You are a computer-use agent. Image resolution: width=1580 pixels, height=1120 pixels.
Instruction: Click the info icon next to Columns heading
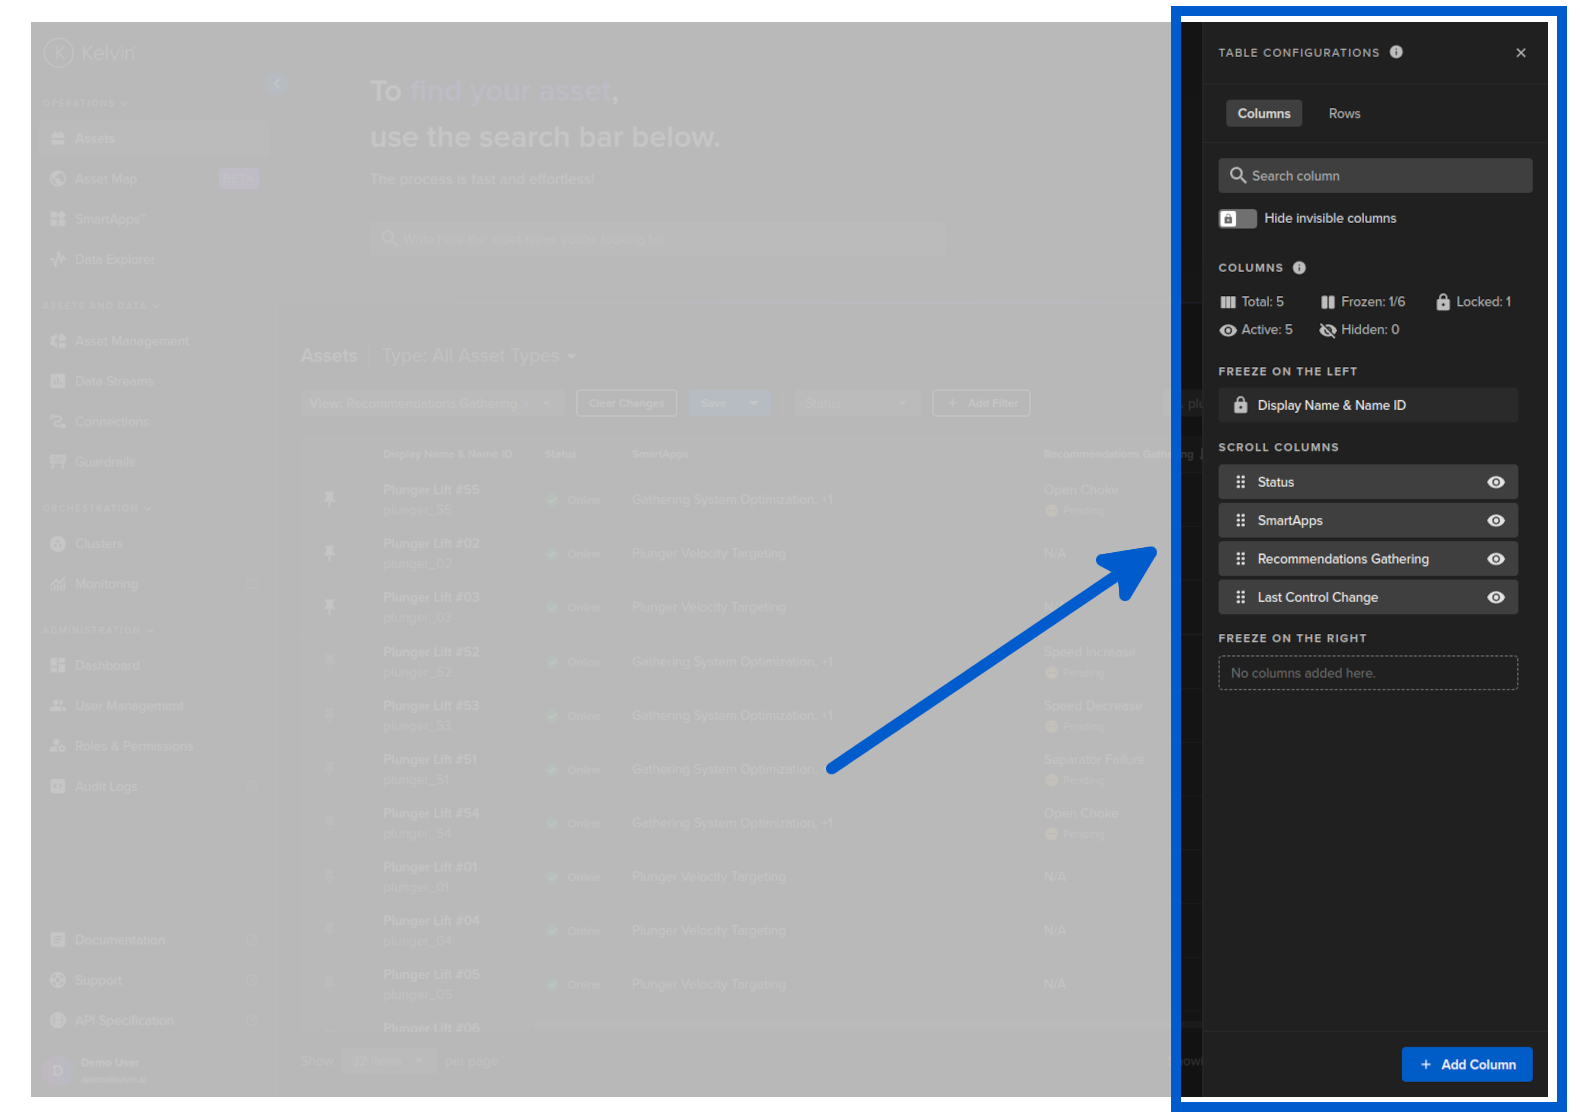[x=1299, y=268]
